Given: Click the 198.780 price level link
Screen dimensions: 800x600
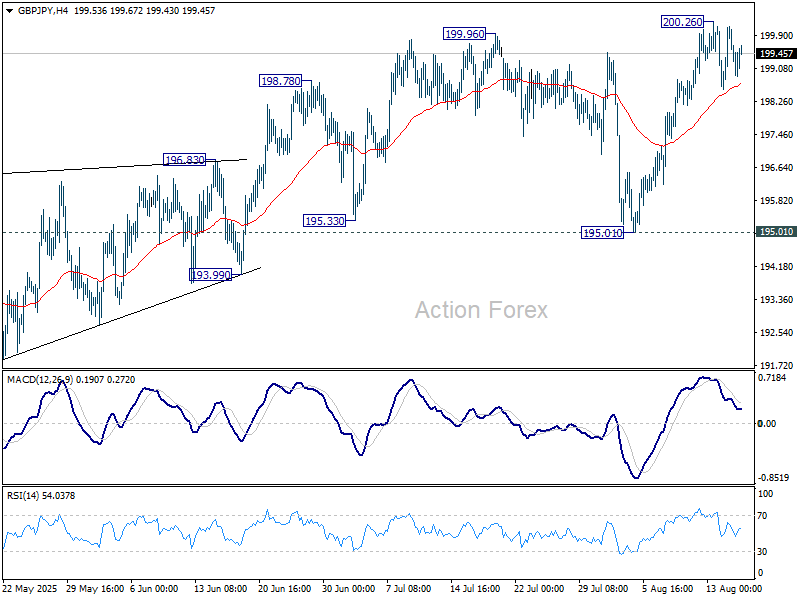Looking at the screenshot, I should coord(280,80).
